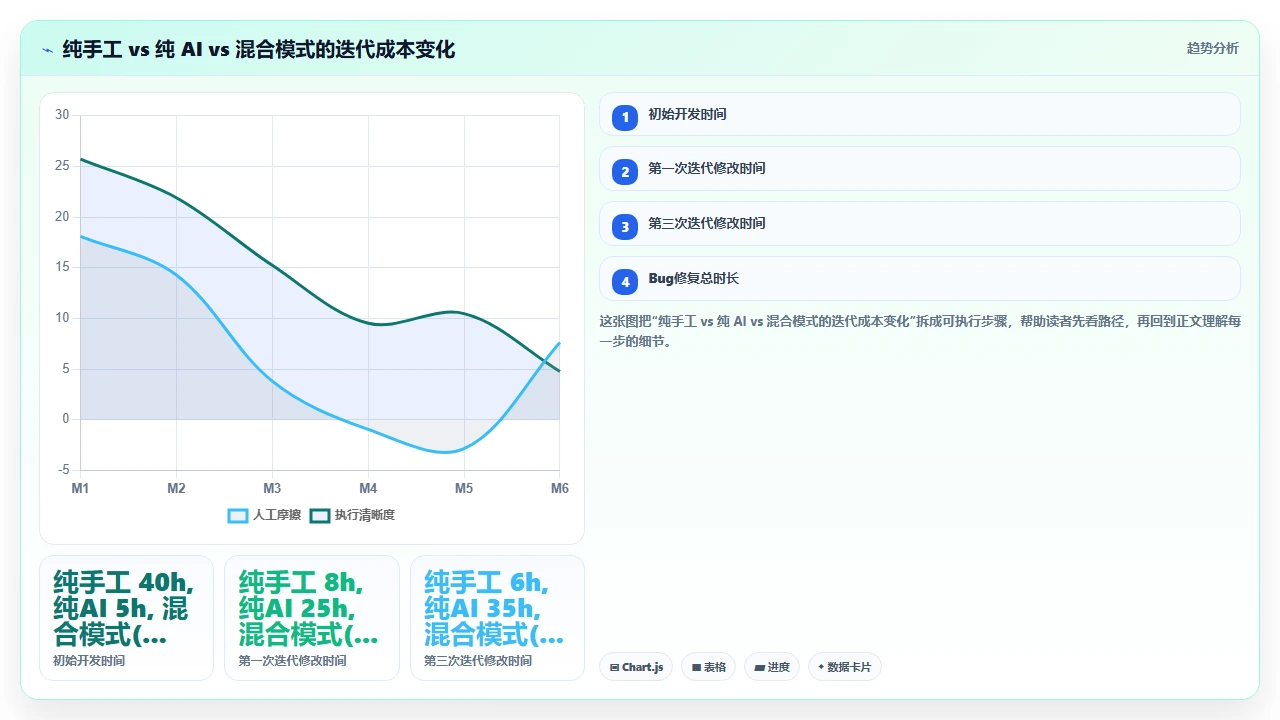Click the number 4 badge
1280x720 pixels.
click(x=625, y=282)
